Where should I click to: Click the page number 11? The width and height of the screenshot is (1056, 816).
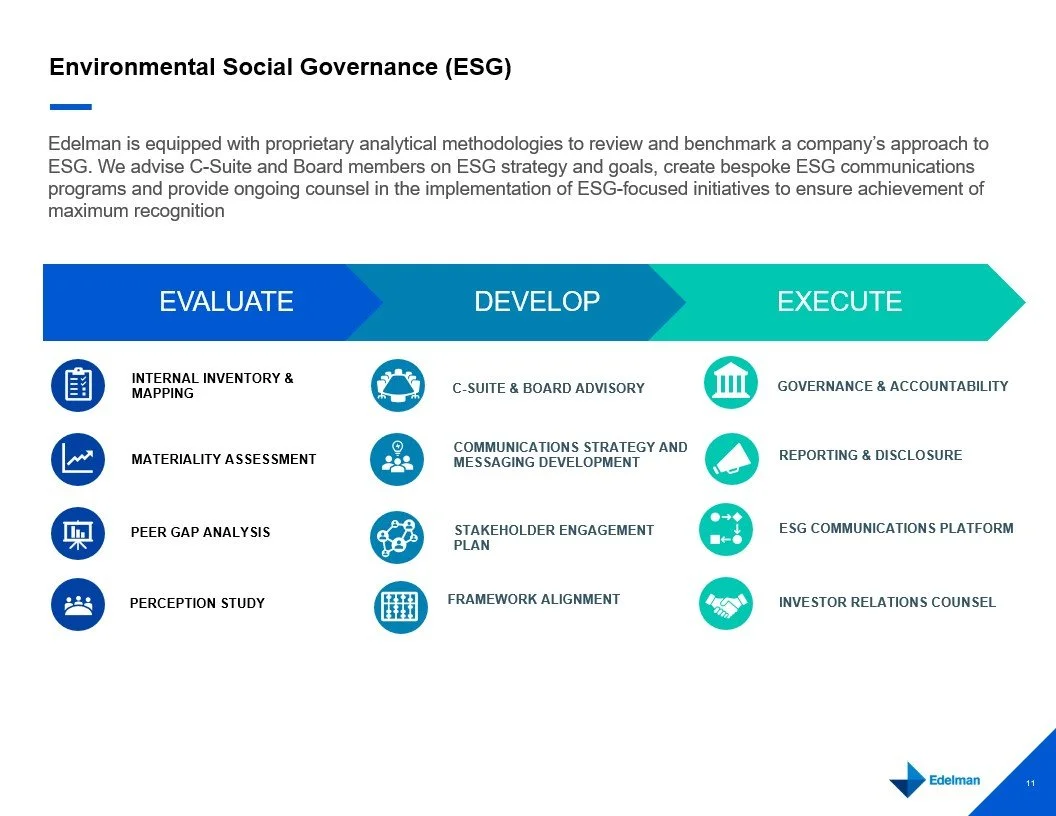tap(1030, 782)
